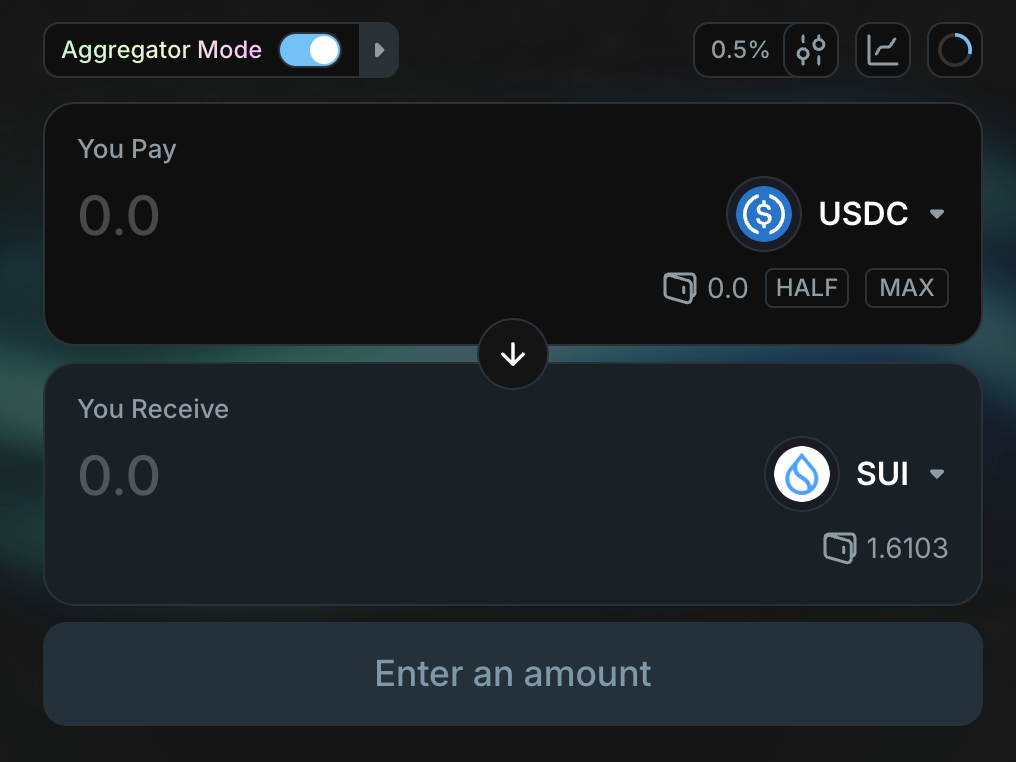Click the 0.5% slippage value
Screen dimensions: 1016x762
740,50
